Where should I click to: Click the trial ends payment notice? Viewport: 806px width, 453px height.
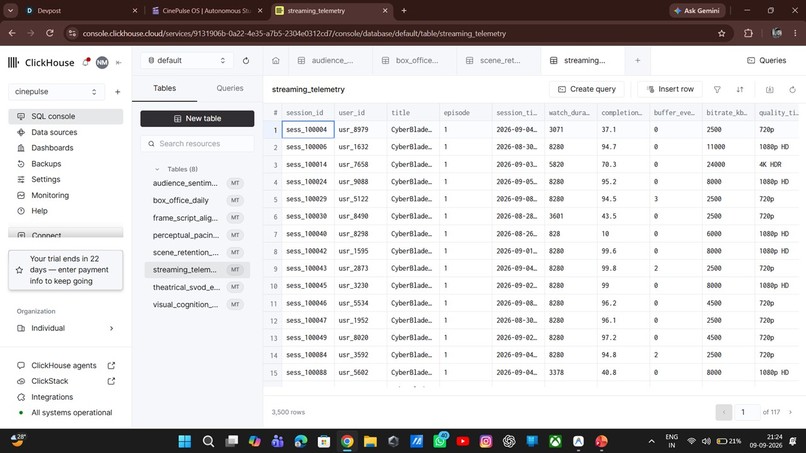[66, 270]
